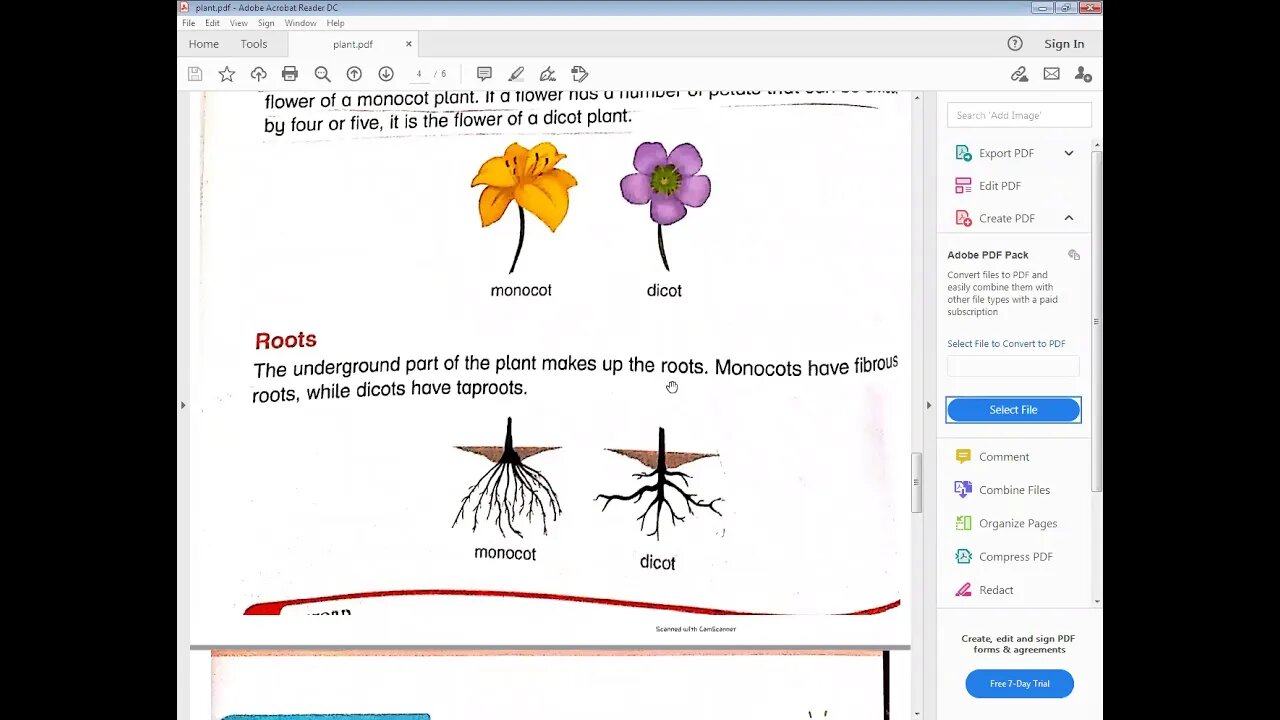Click the monocot flower picture
Viewport: 1280px width, 720px height.
(x=524, y=207)
